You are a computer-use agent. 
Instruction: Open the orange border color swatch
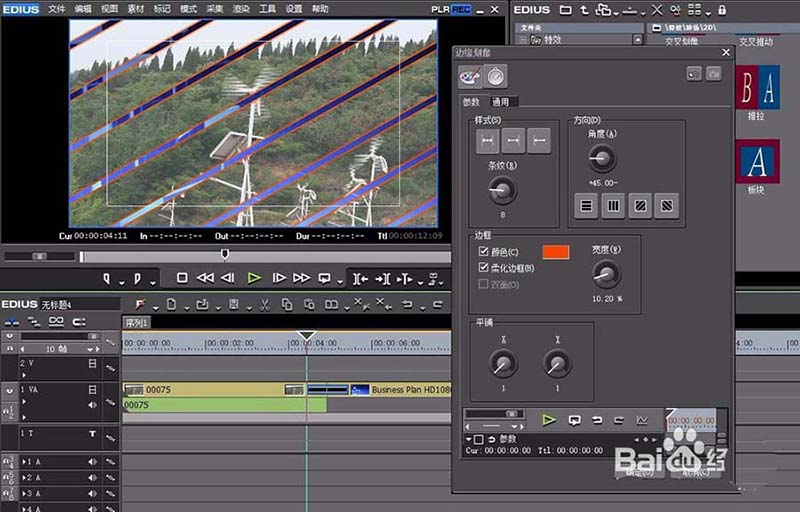(x=556, y=252)
